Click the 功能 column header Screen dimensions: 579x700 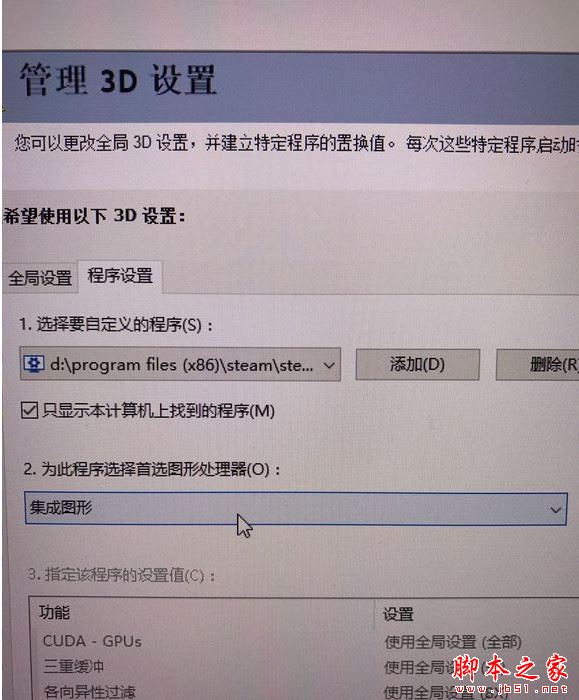click(x=54, y=612)
